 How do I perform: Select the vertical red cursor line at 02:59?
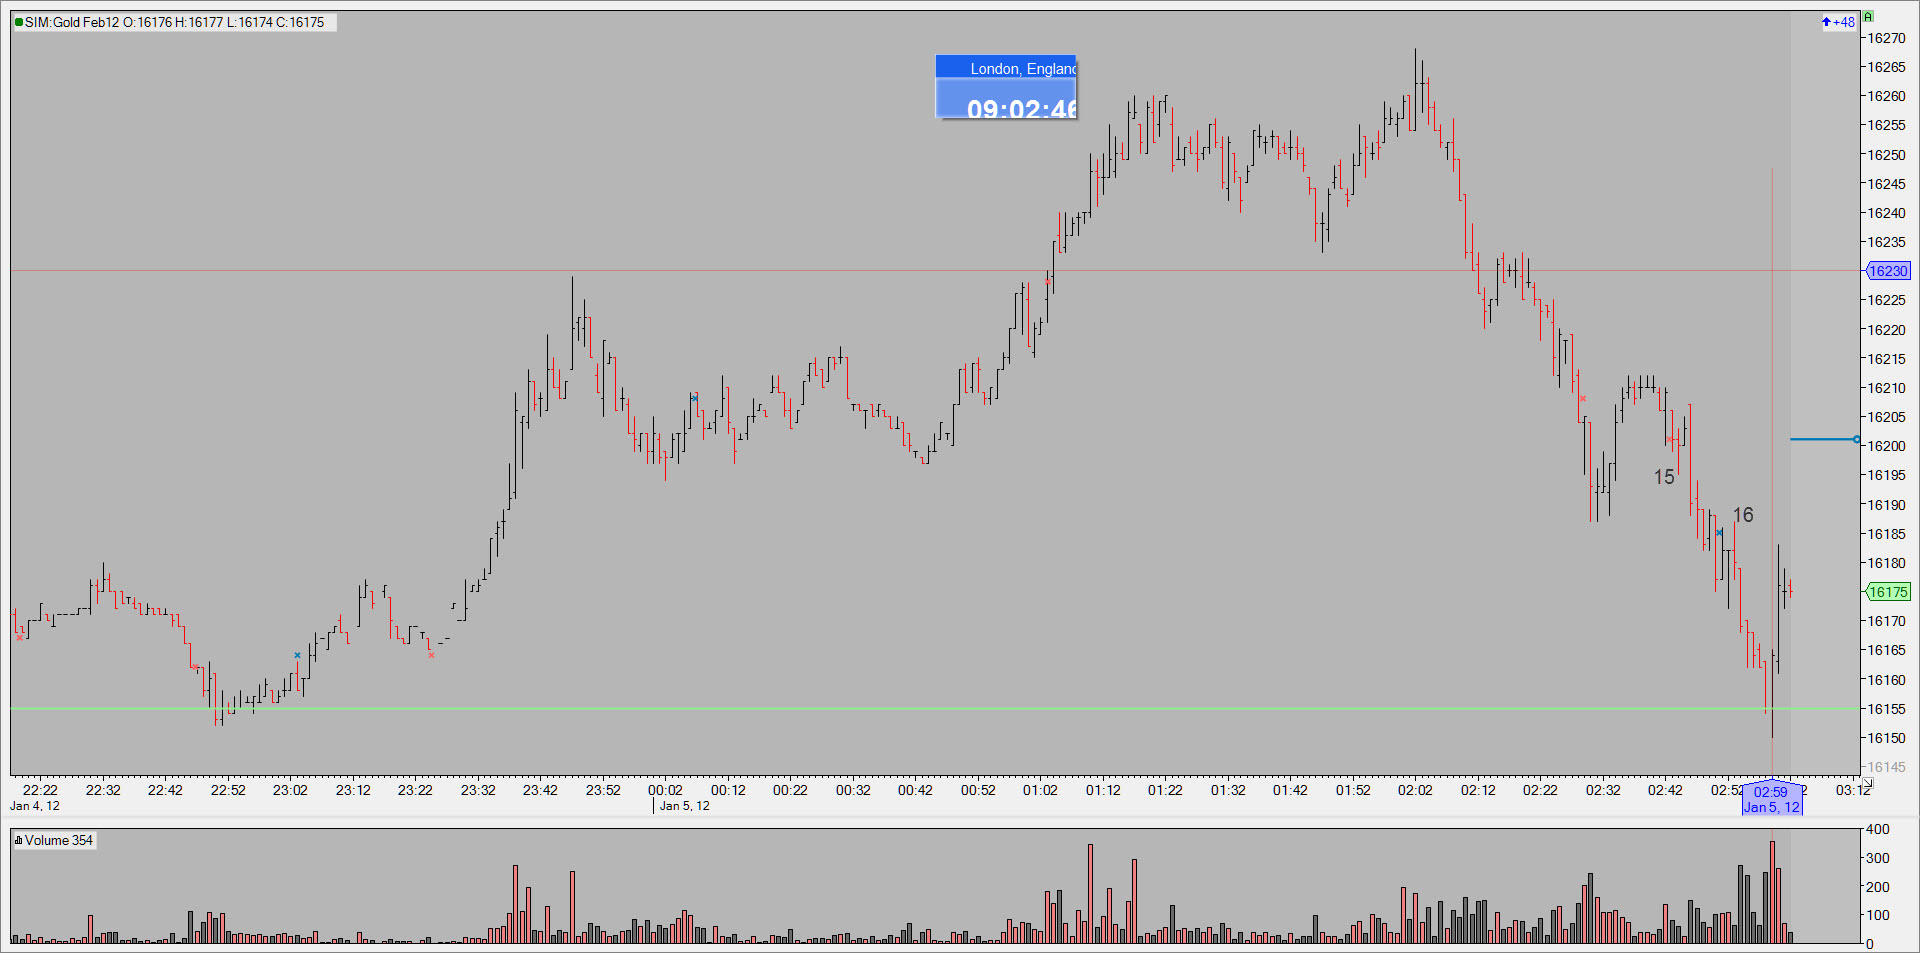pyautogui.click(x=1772, y=470)
